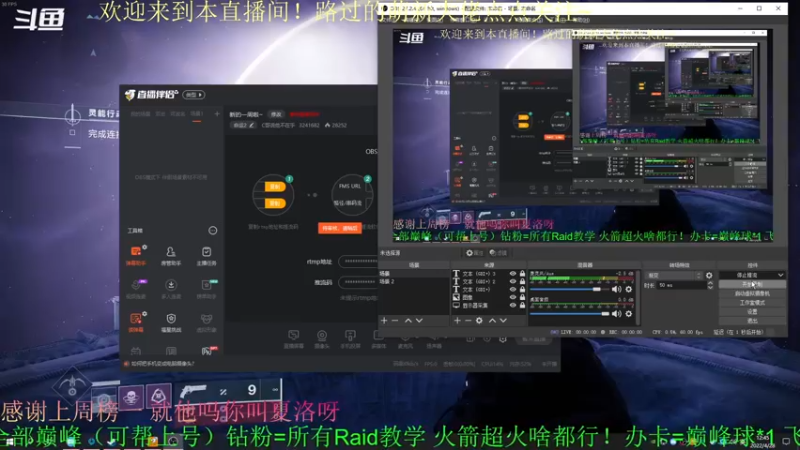Viewport: 800px width, 450px height.
Task: Move scene down in OBS Scenes panel
Action: [419, 320]
